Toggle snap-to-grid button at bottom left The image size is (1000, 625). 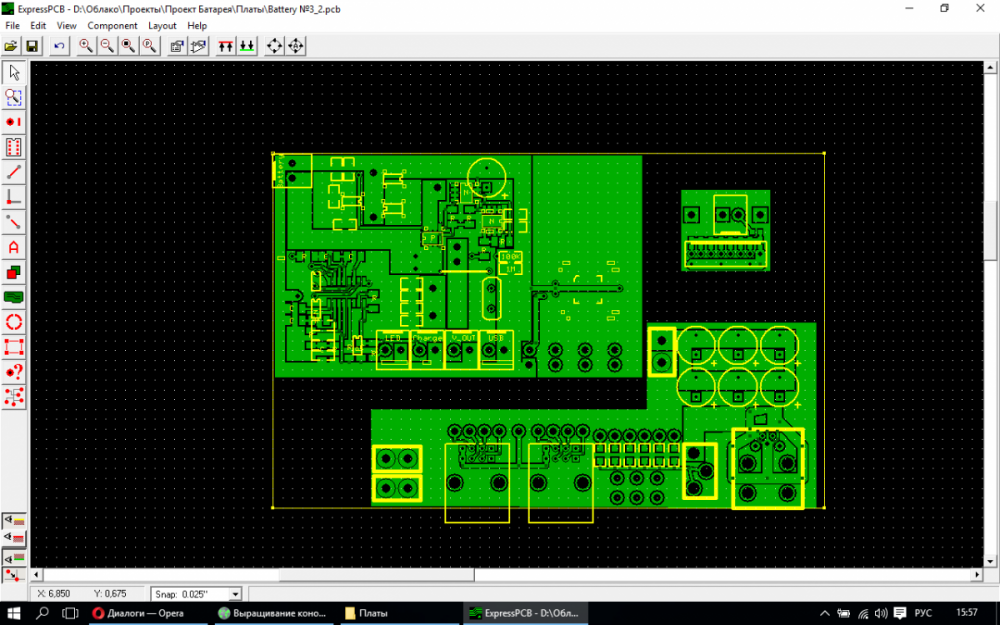(x=13, y=575)
